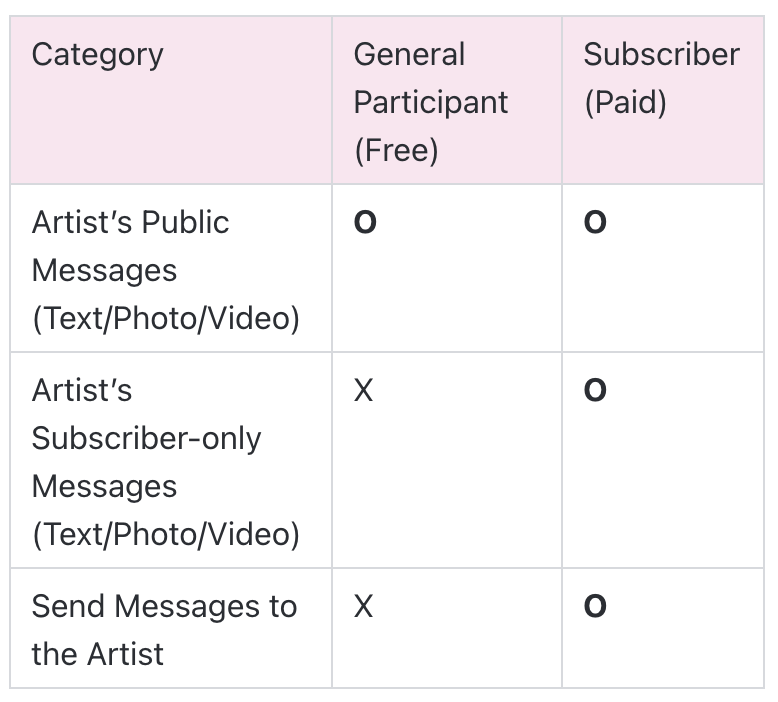The width and height of the screenshot is (778, 702).
Task: Click the word Participant in the header
Action: pyautogui.click(x=431, y=103)
